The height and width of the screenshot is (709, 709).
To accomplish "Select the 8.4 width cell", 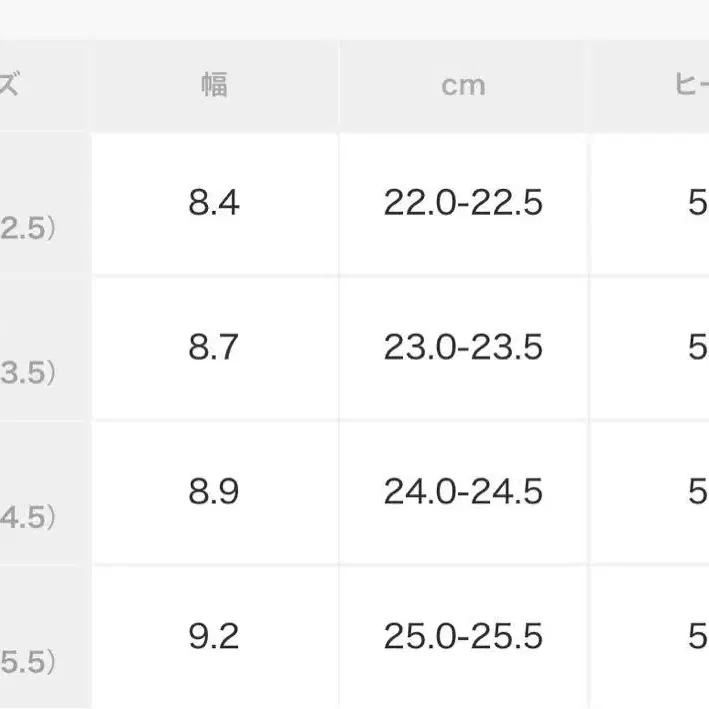I will [214, 204].
